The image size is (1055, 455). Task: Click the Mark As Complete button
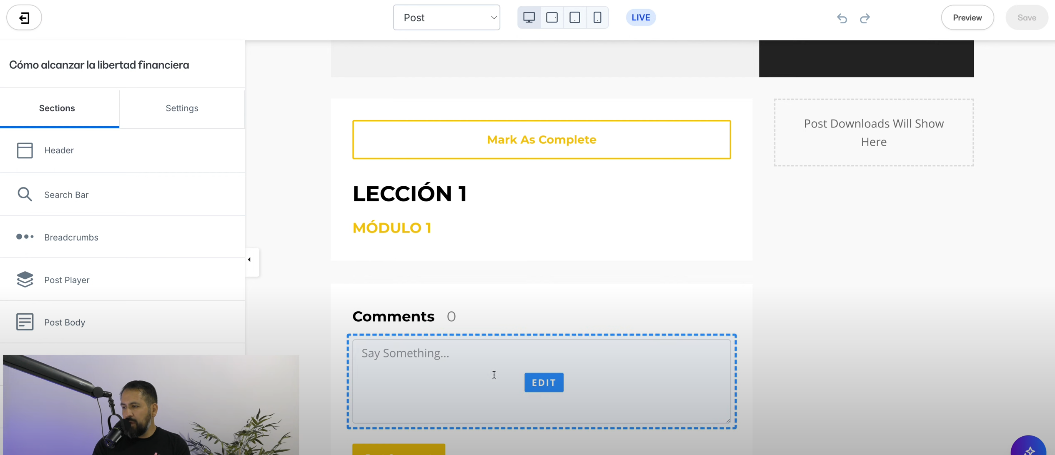(542, 140)
